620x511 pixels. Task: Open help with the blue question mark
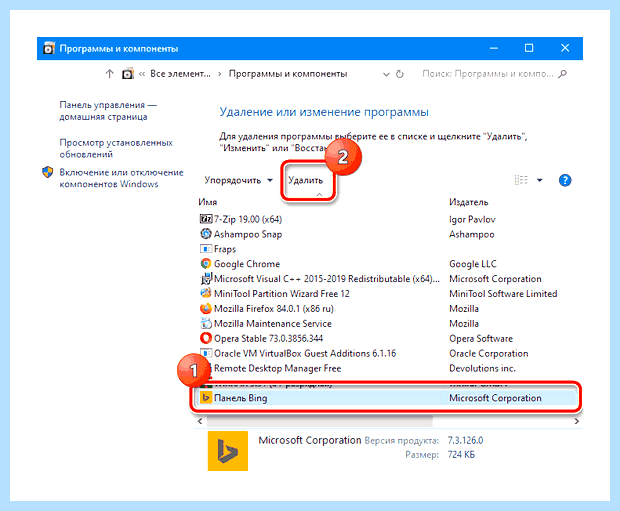coord(565,180)
